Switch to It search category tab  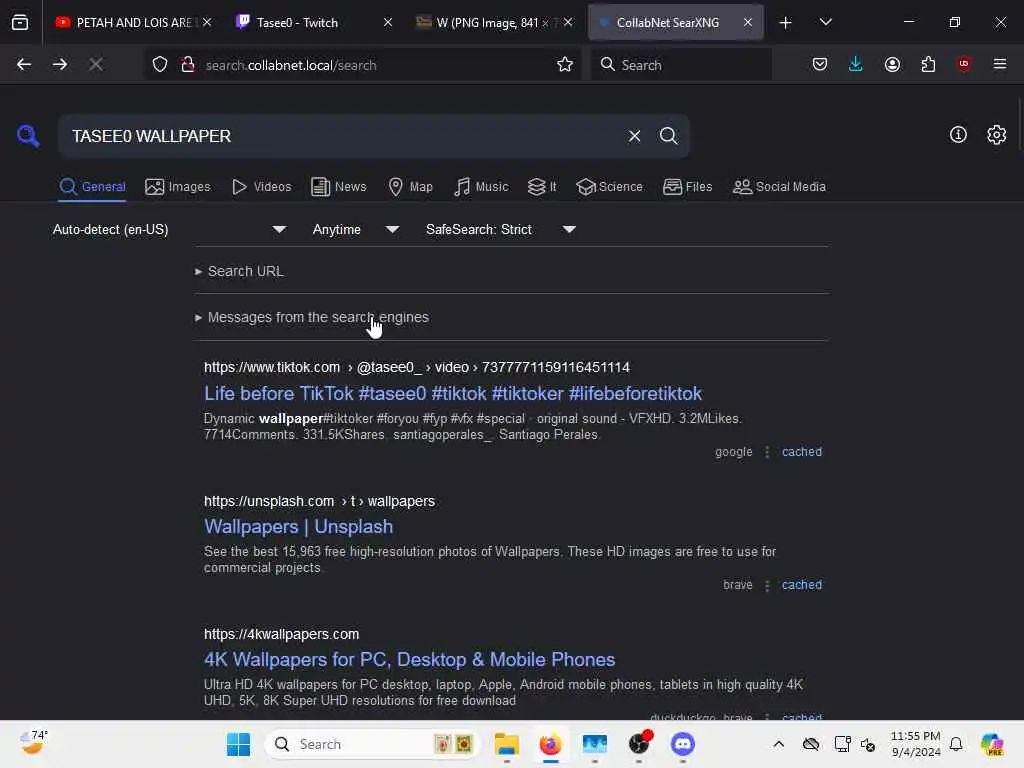542,187
